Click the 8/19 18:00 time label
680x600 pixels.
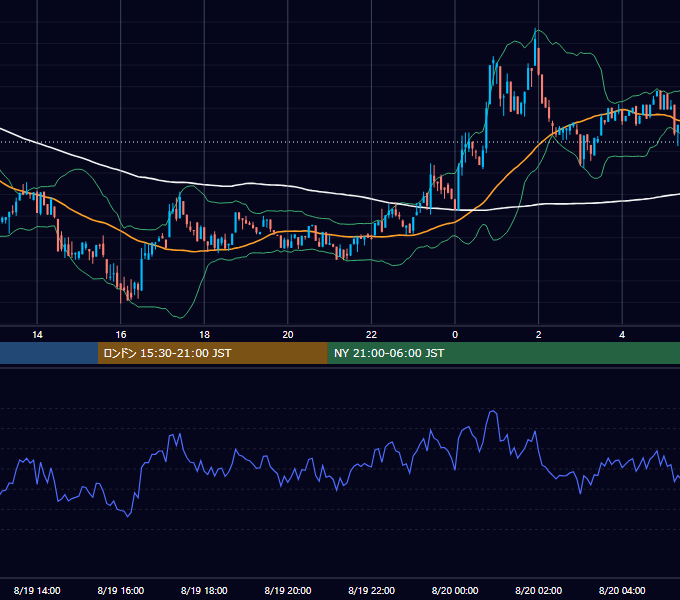[x=204, y=590]
